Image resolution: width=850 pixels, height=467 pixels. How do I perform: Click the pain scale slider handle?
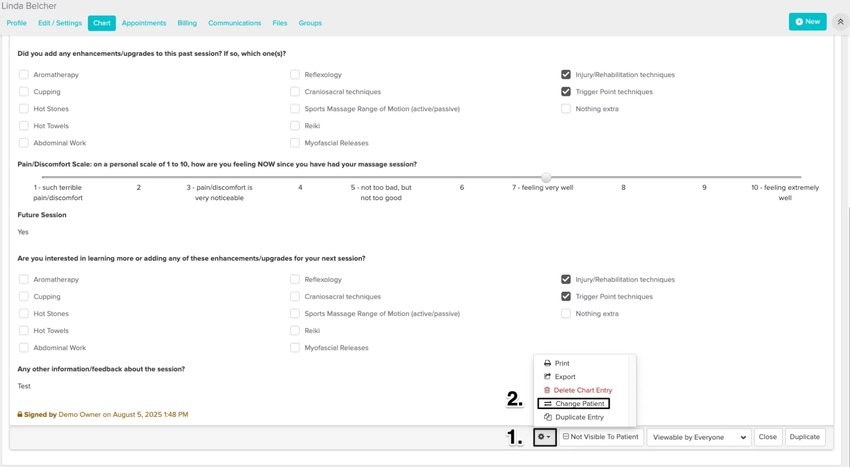click(x=546, y=177)
